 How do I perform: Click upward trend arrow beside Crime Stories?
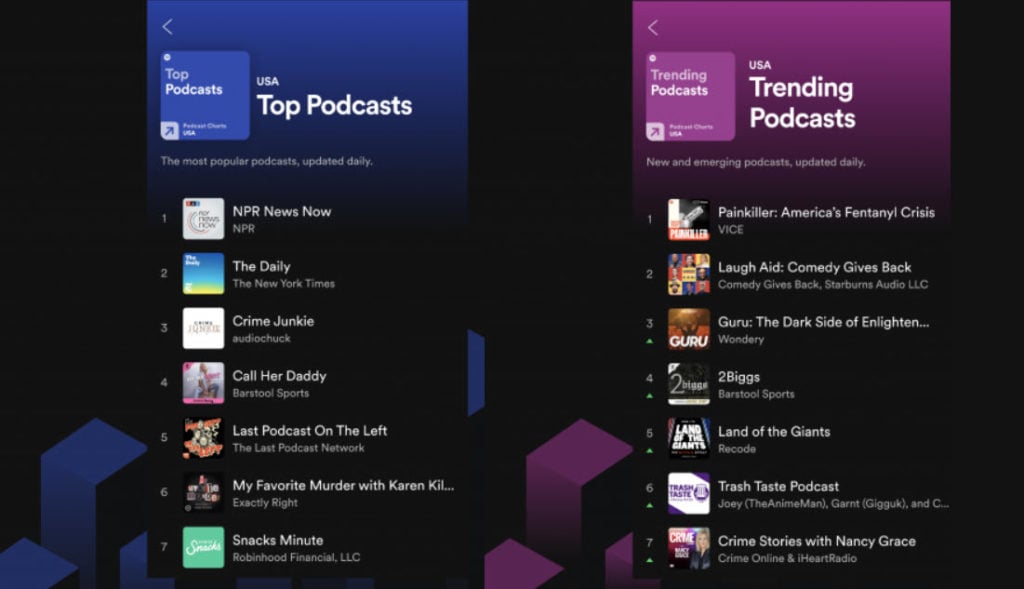point(649,560)
